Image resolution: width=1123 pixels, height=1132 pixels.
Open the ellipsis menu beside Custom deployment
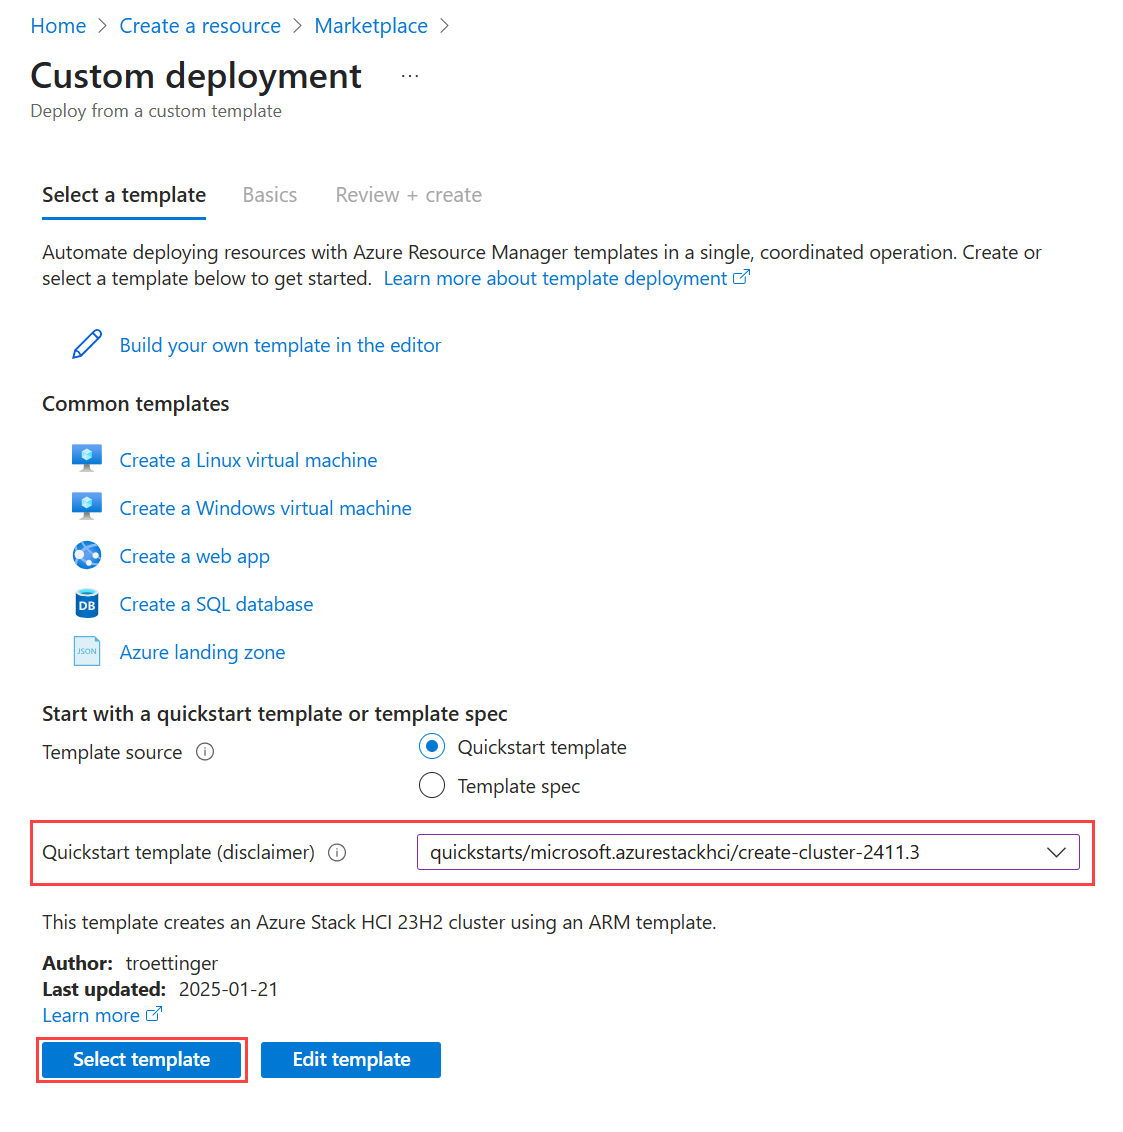click(x=410, y=76)
